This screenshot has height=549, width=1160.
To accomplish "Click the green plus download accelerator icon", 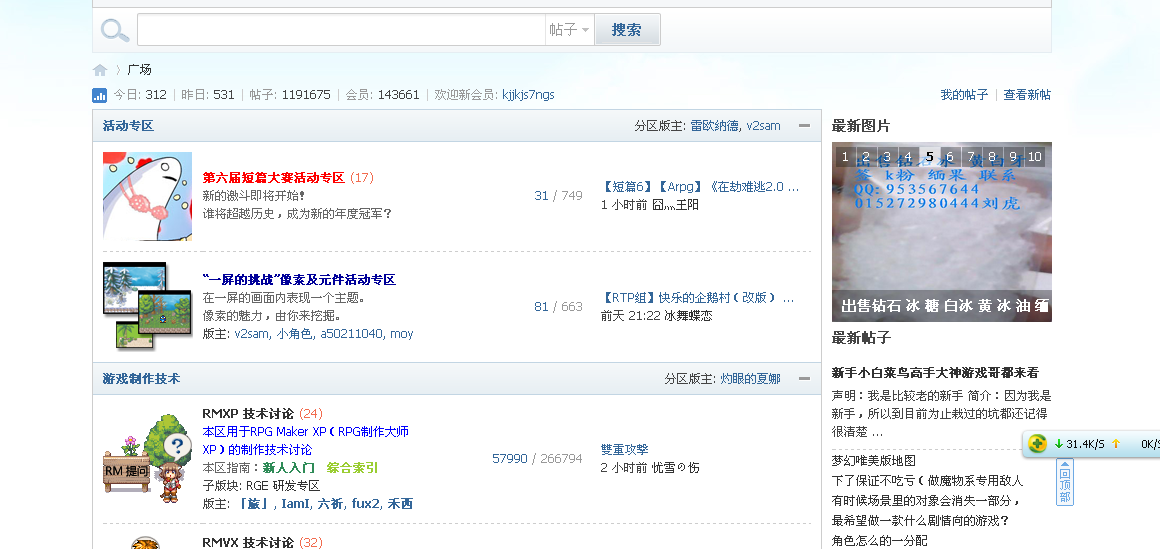I will click(x=1037, y=444).
